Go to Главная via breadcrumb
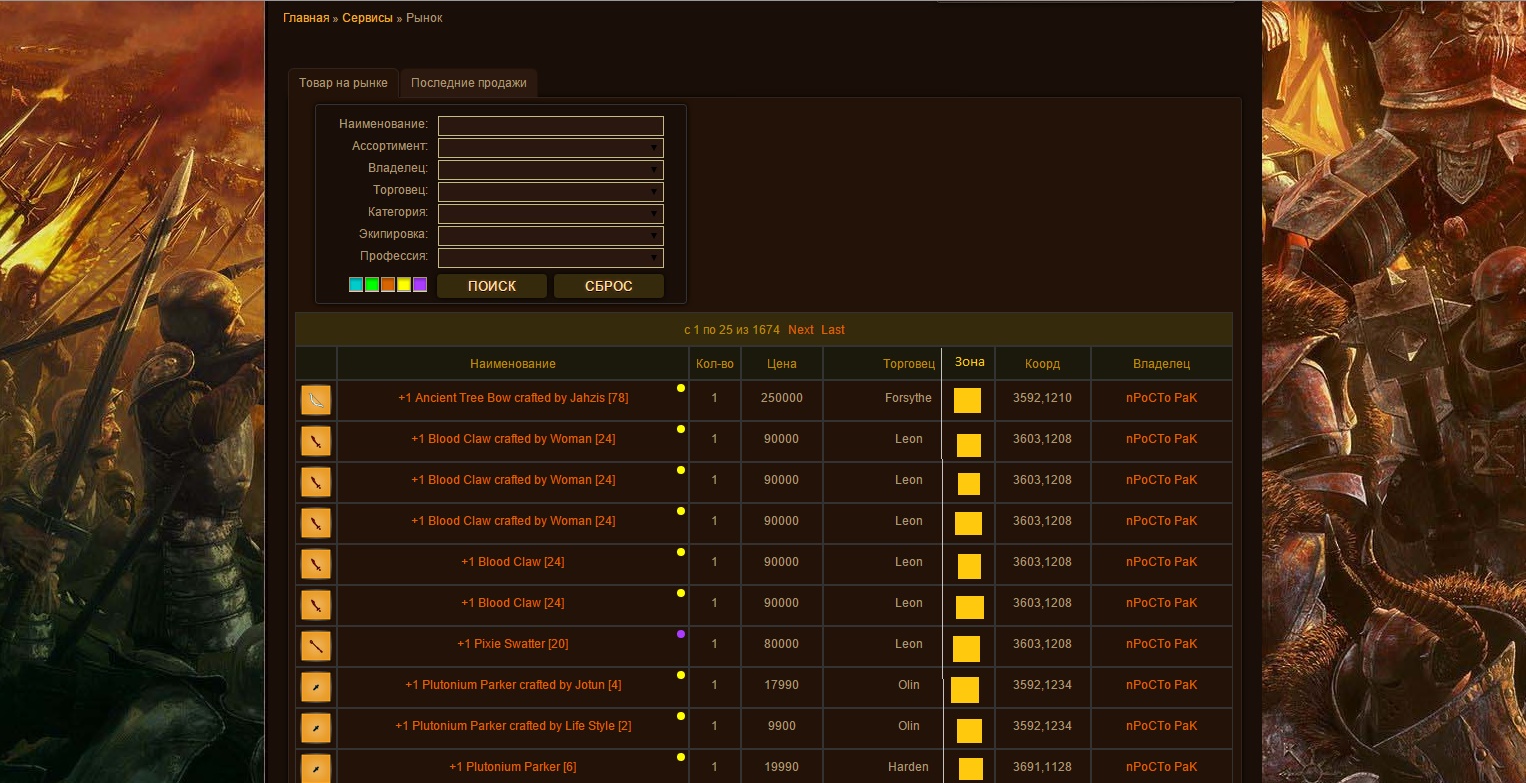 306,18
